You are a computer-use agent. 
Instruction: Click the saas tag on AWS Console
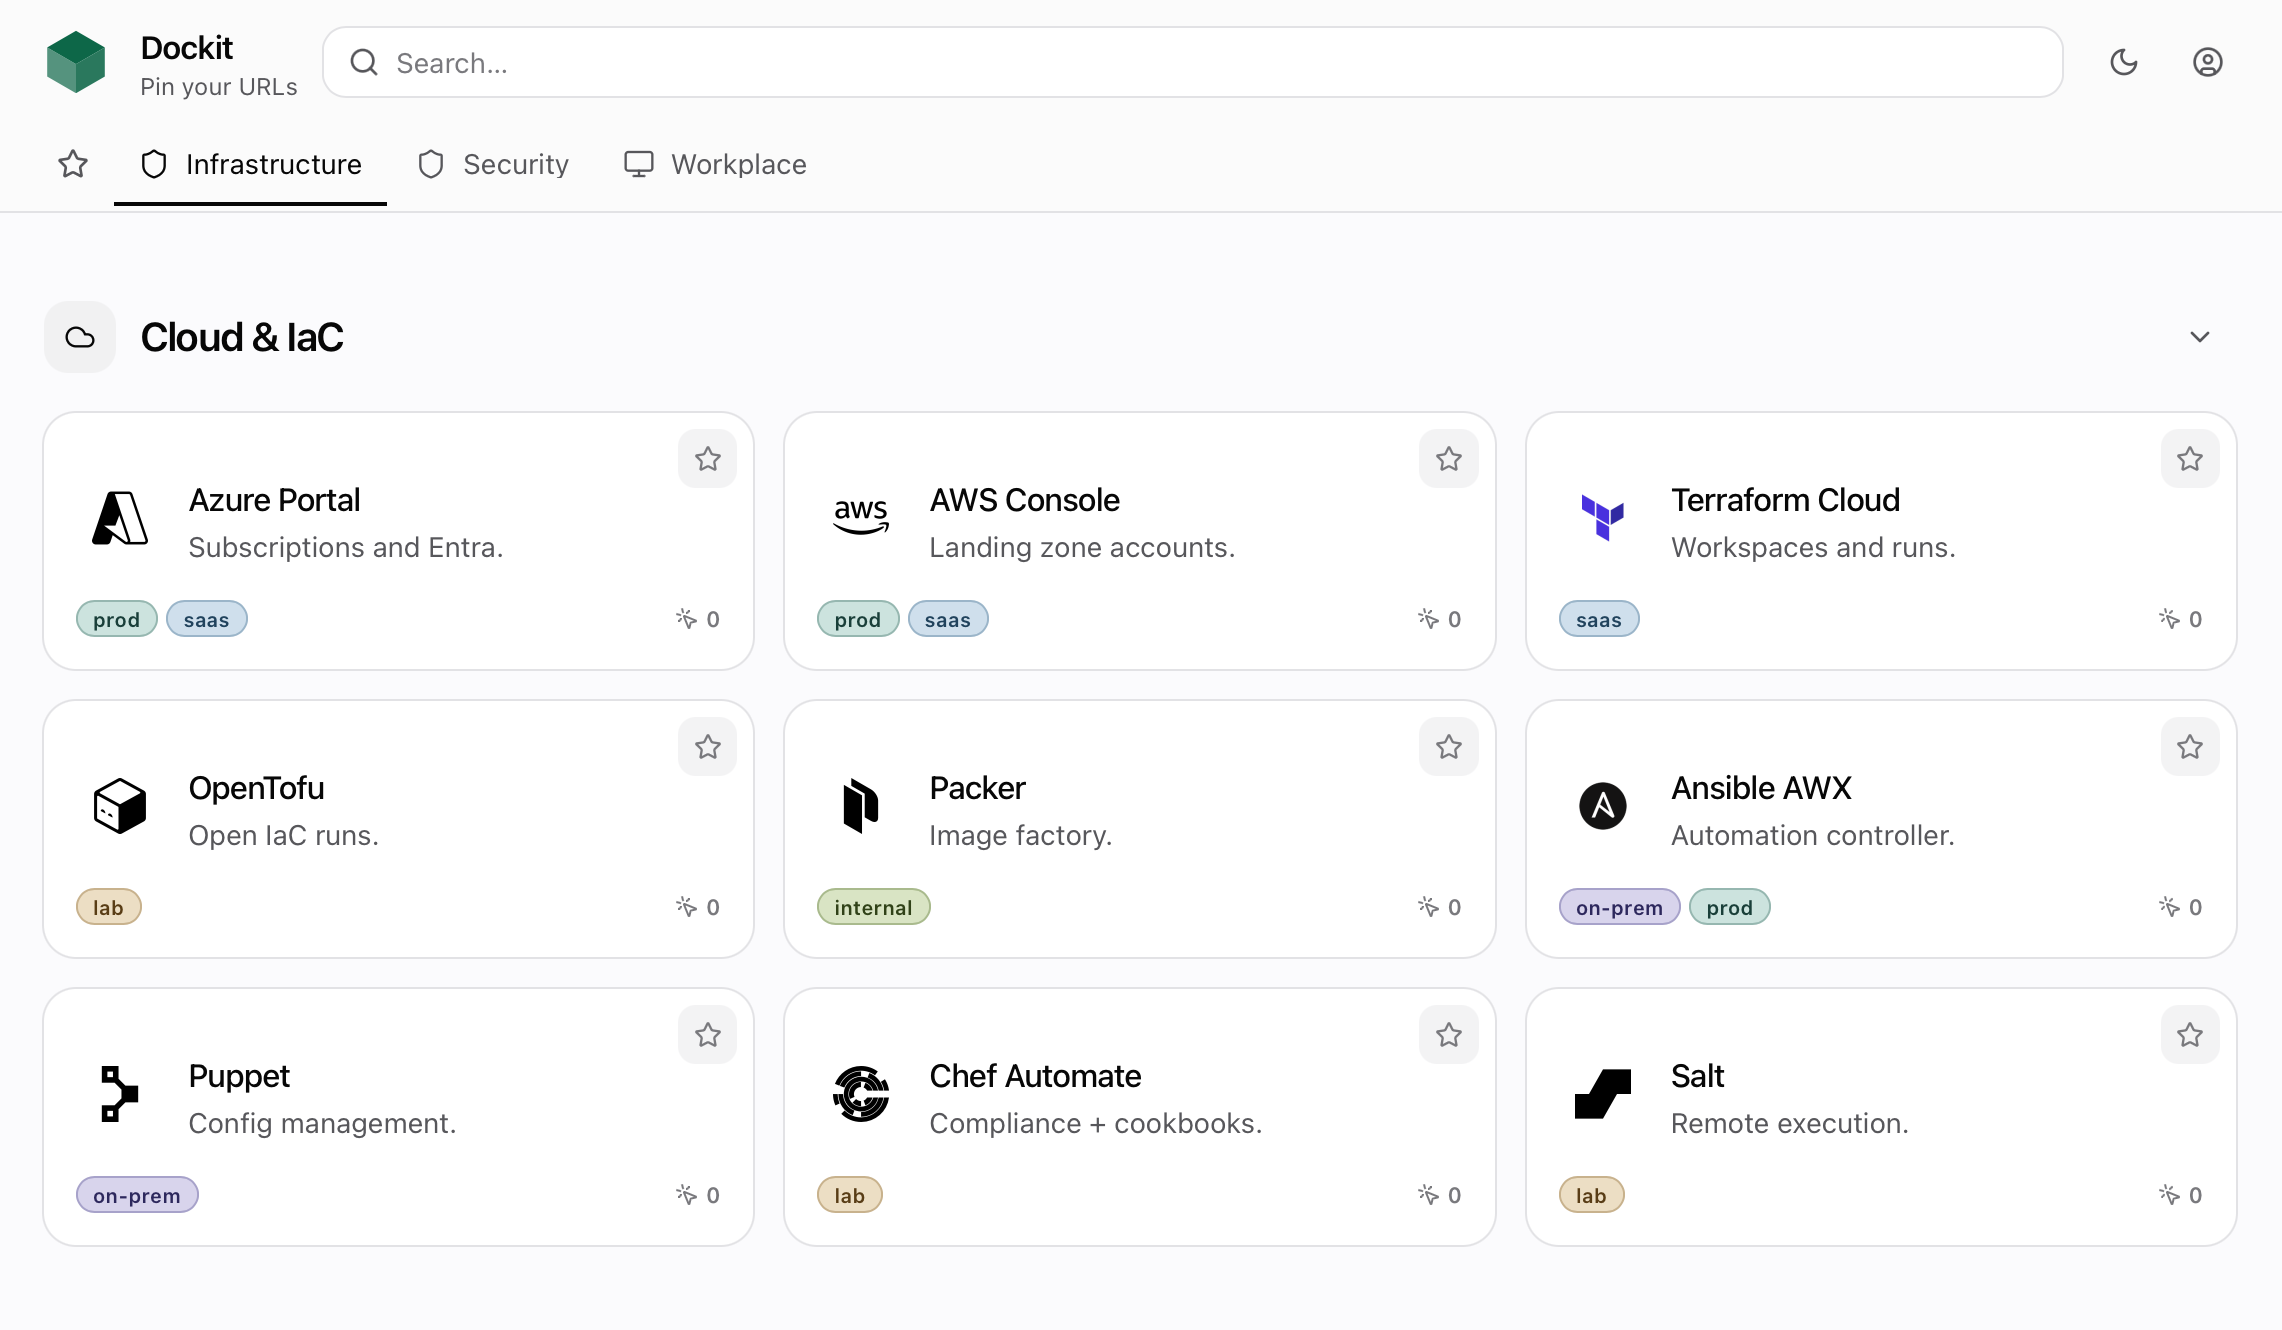[948, 619]
